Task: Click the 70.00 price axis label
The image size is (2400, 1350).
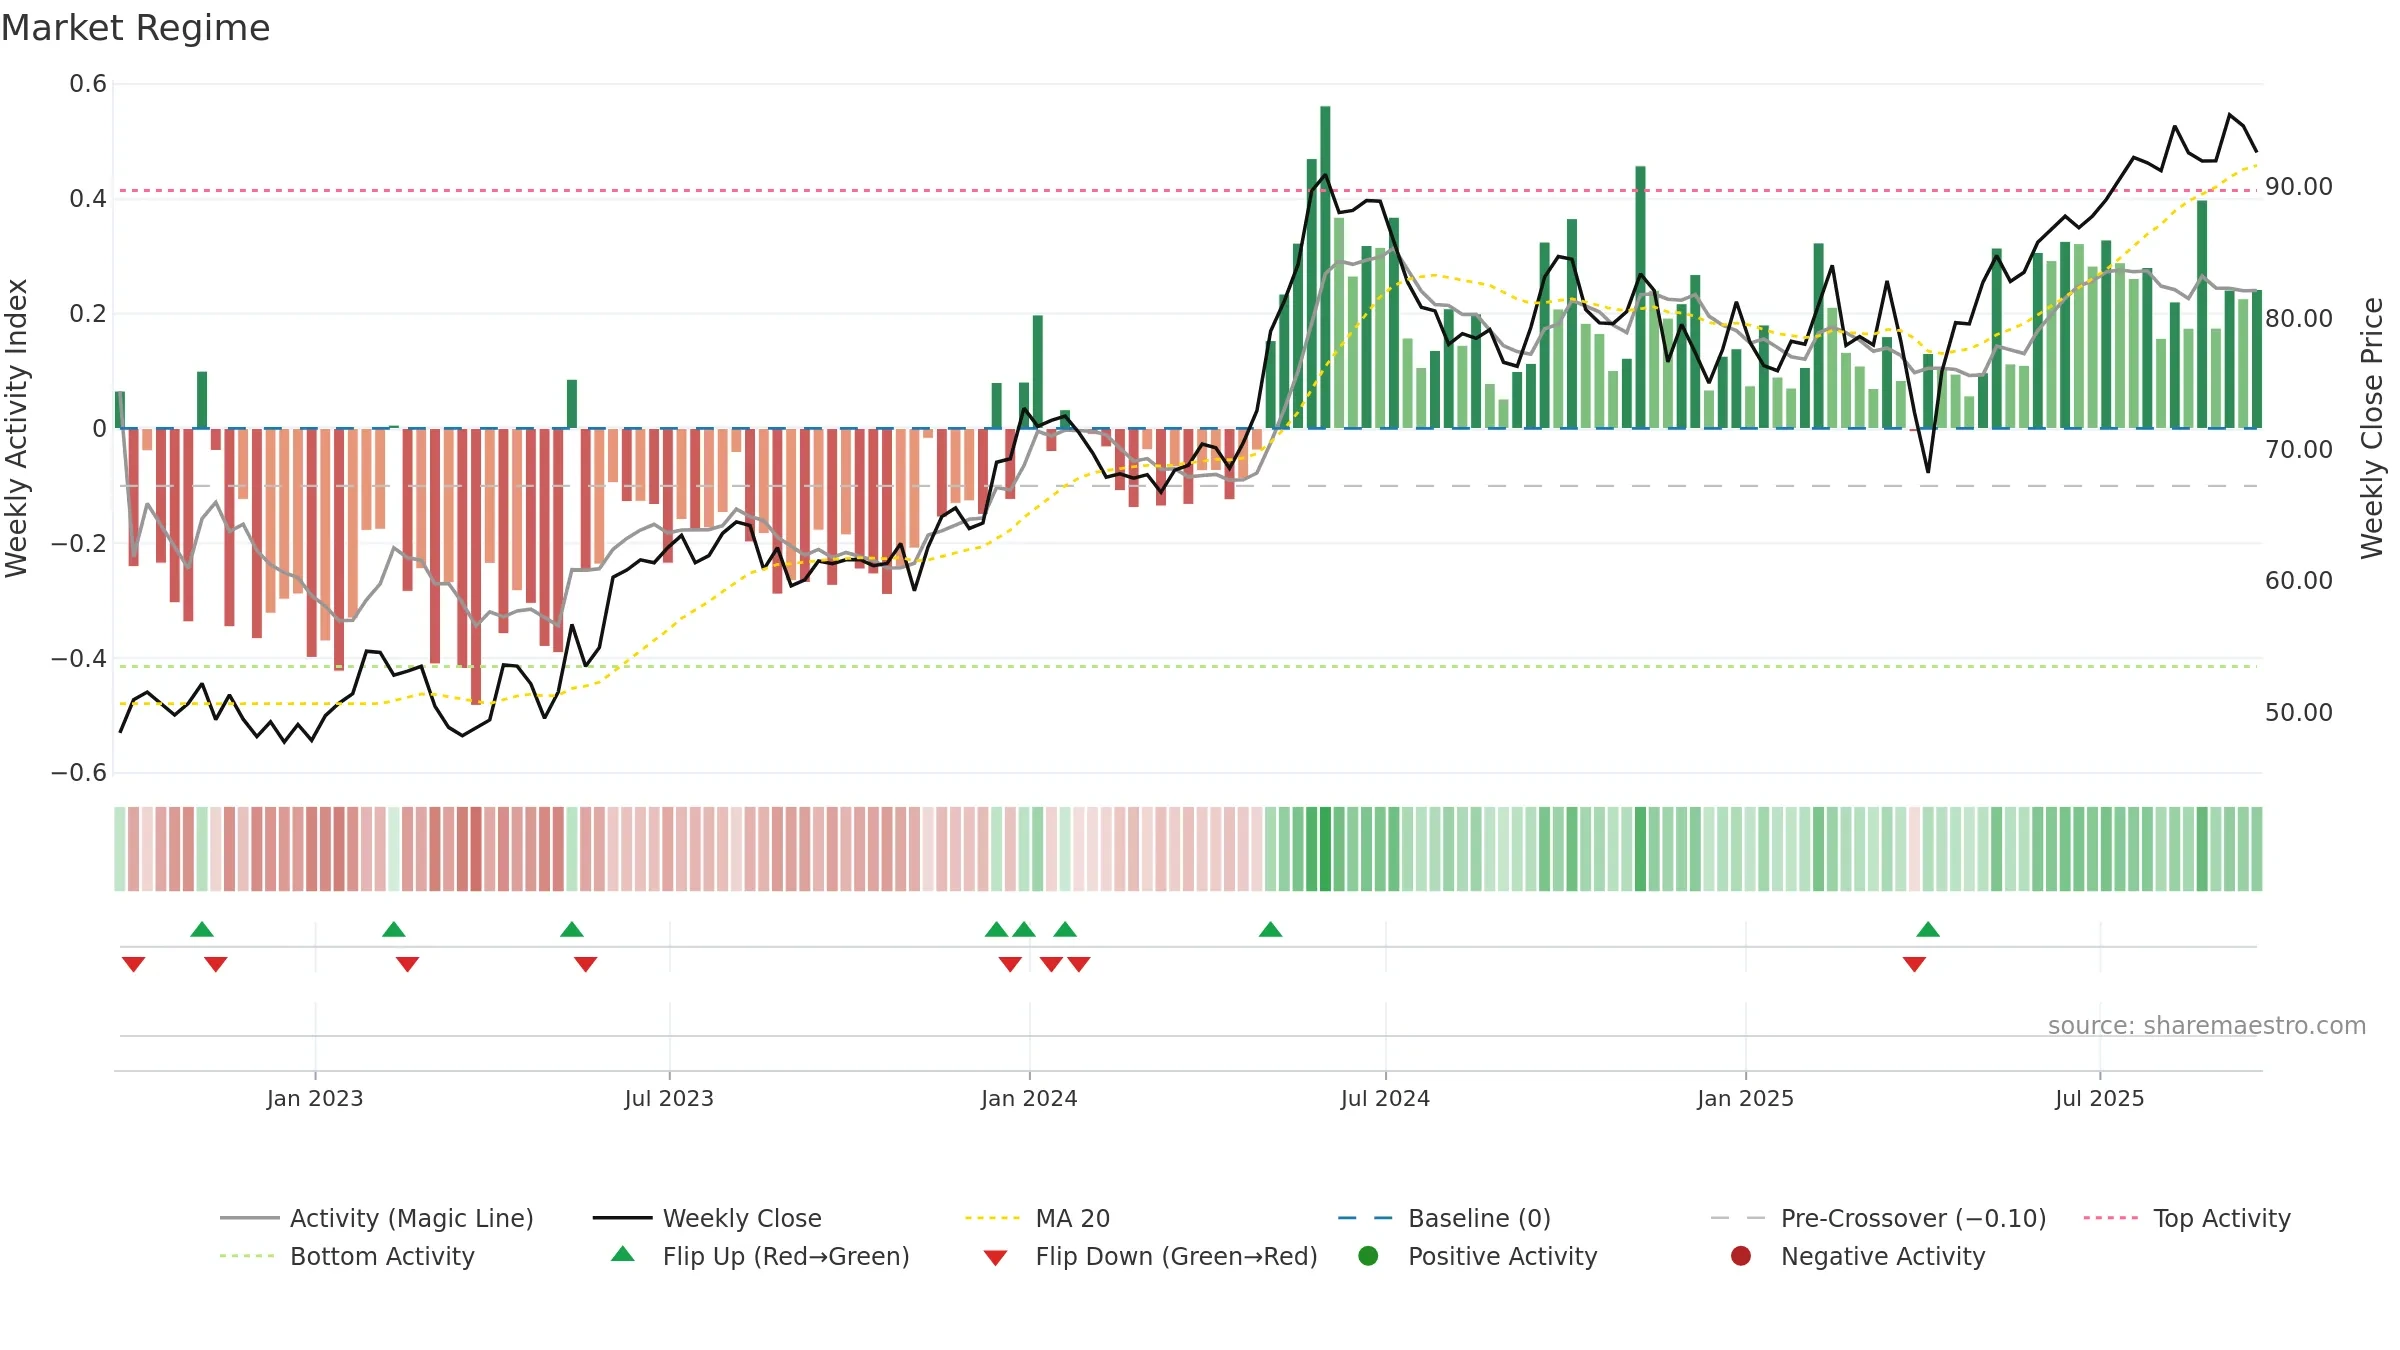Action: pos(2299,449)
